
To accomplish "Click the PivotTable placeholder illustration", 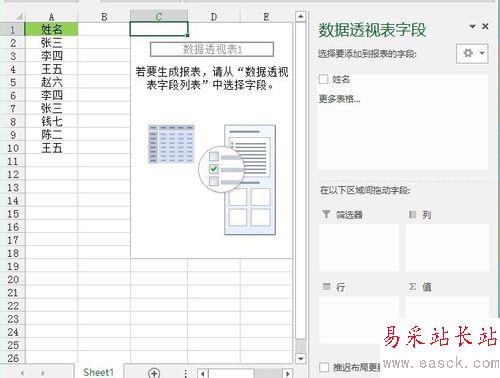I will tap(212, 180).
